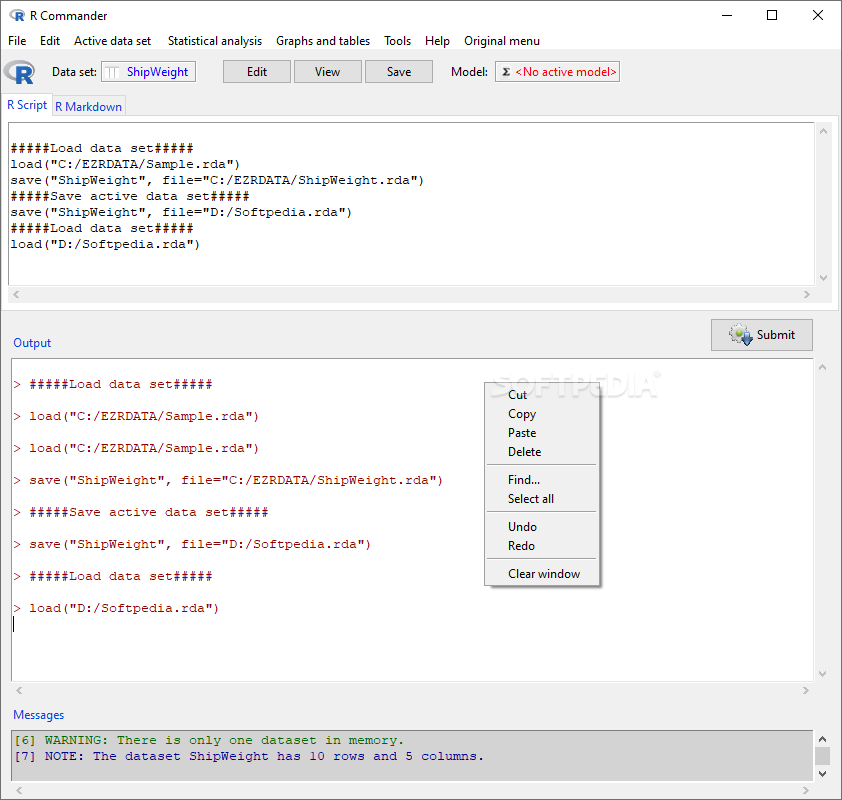
Task: Click warning message [6] about one dataset
Action: click(209, 740)
